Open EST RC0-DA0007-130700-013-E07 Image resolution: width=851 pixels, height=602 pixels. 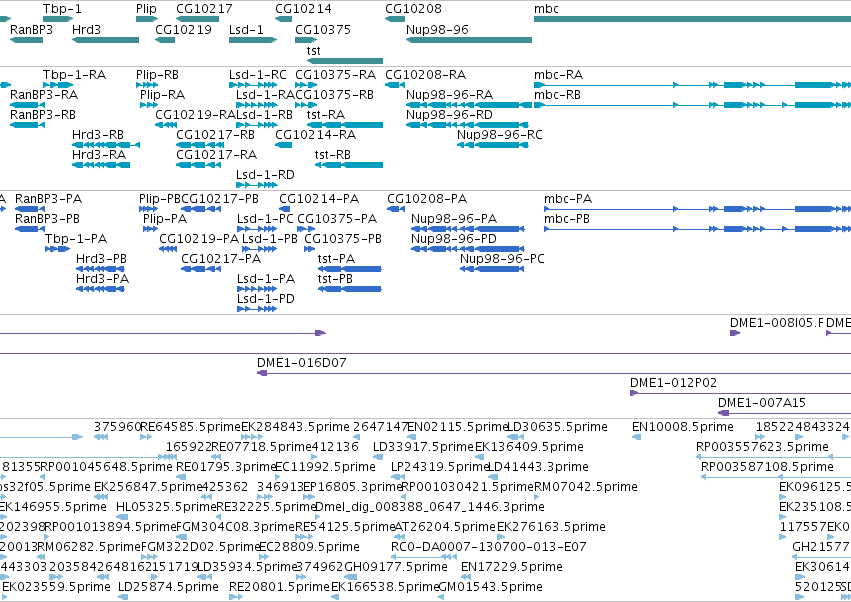click(x=489, y=547)
